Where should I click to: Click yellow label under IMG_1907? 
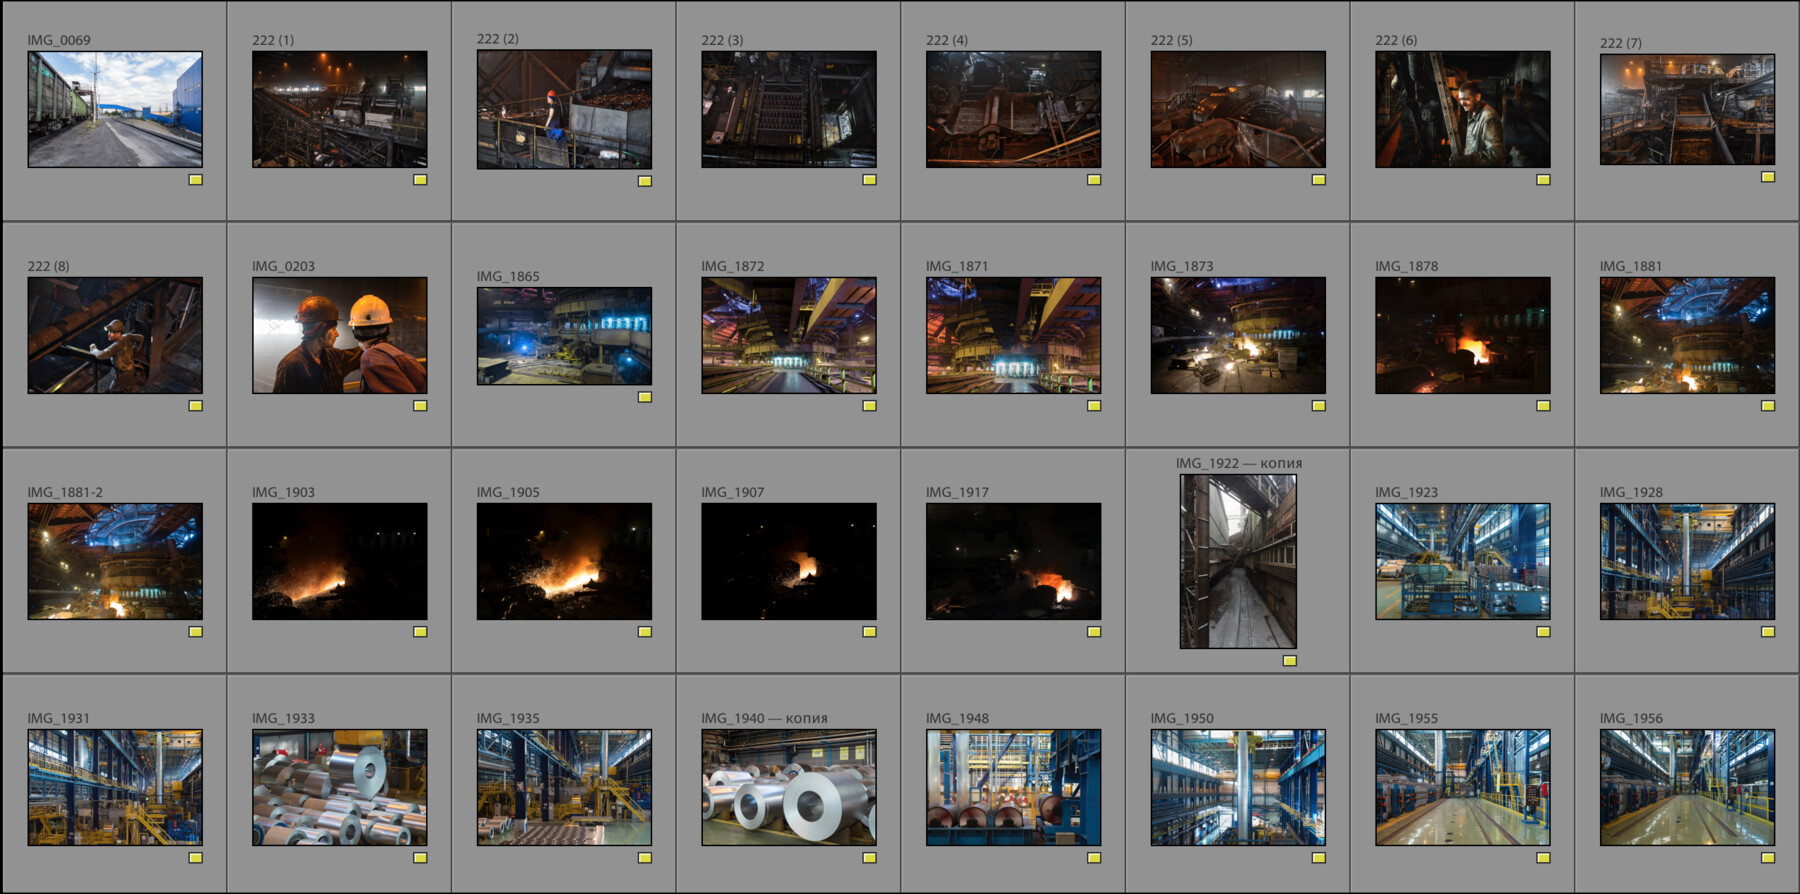[870, 632]
